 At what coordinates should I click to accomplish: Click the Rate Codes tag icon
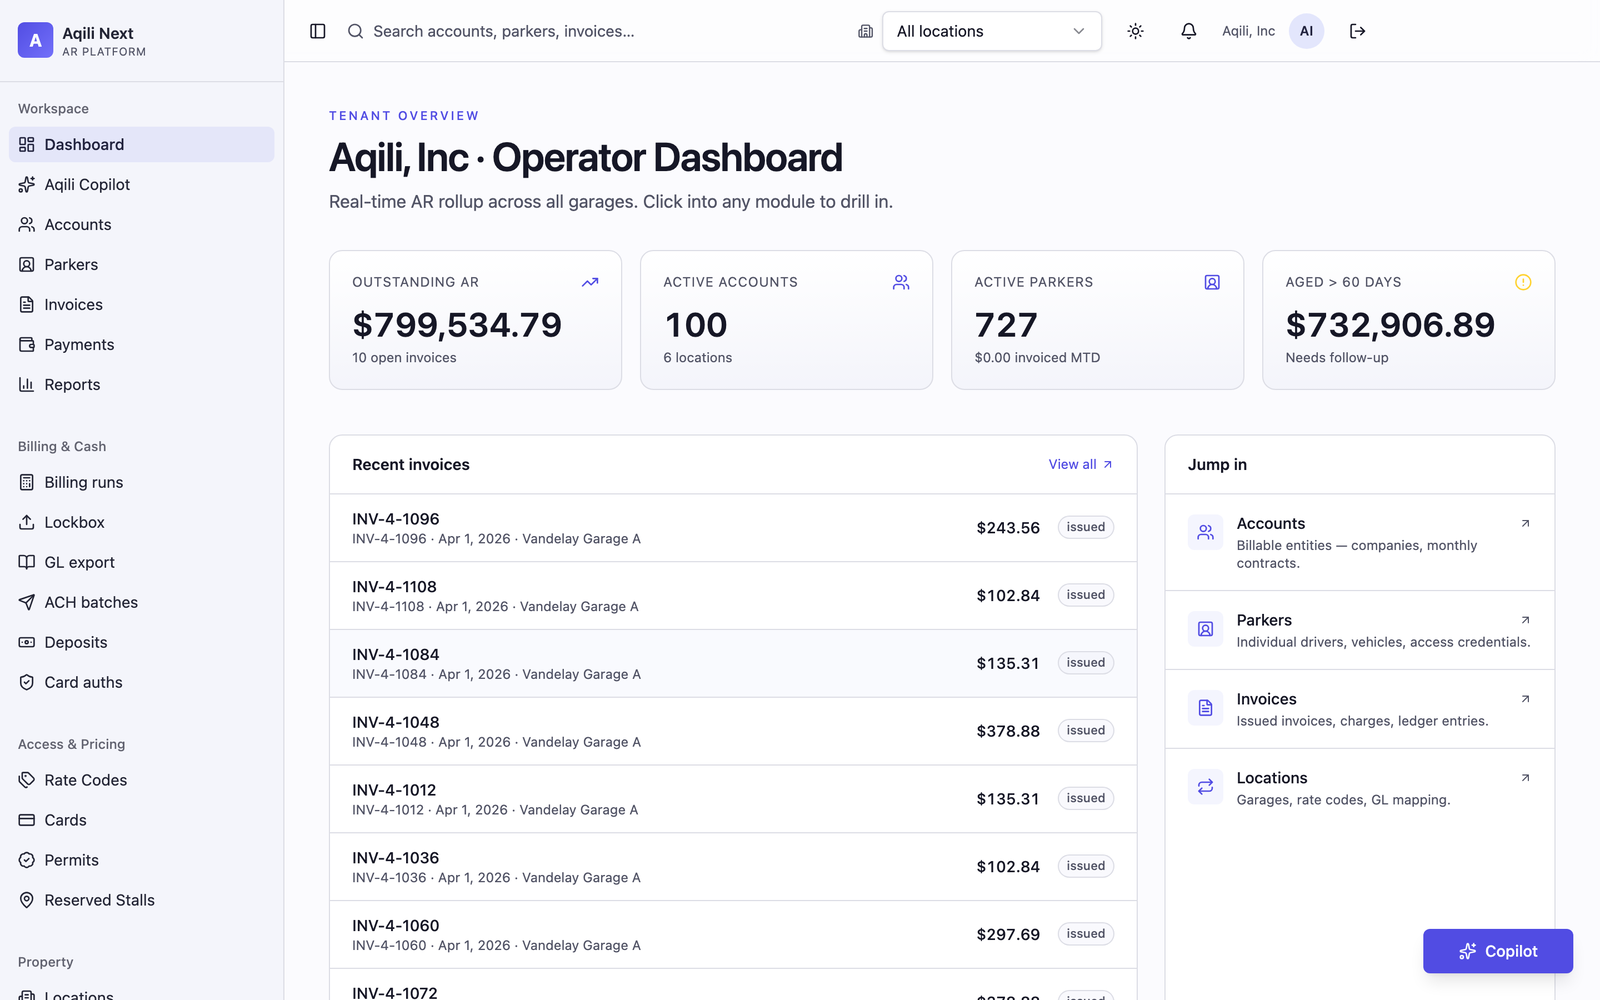coord(27,780)
